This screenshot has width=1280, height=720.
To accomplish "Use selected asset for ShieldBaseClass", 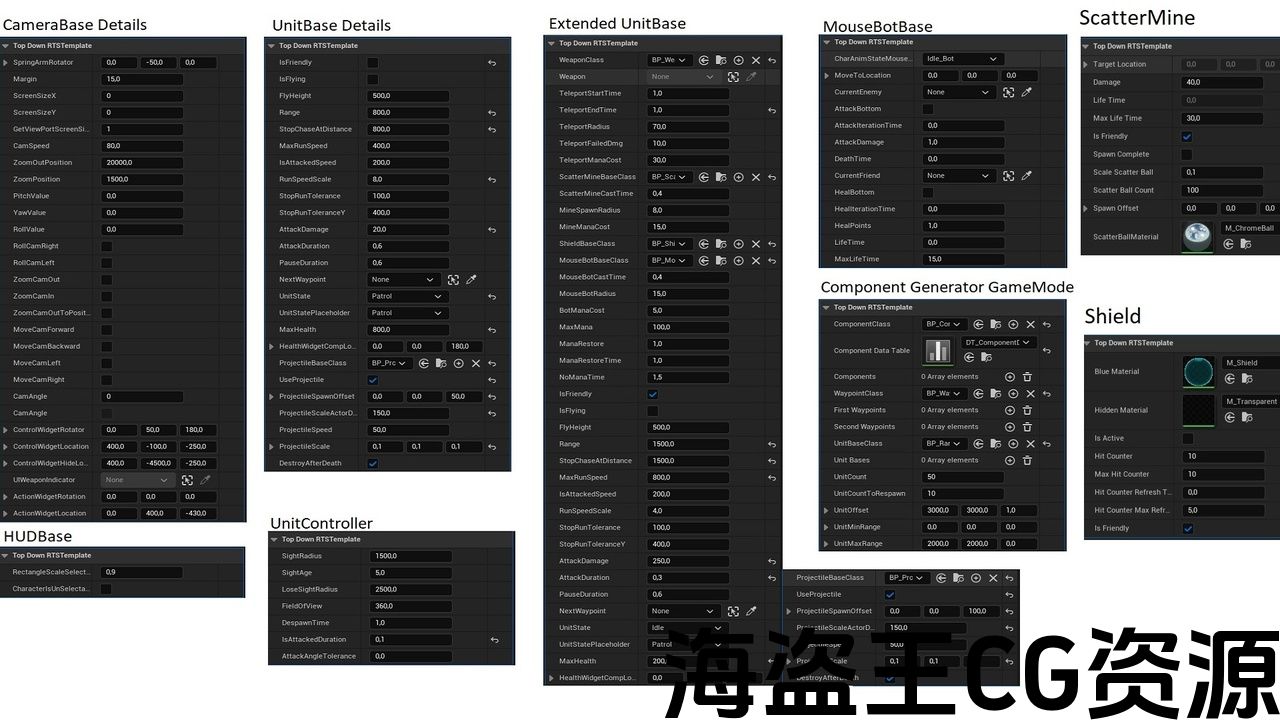I will pos(704,244).
